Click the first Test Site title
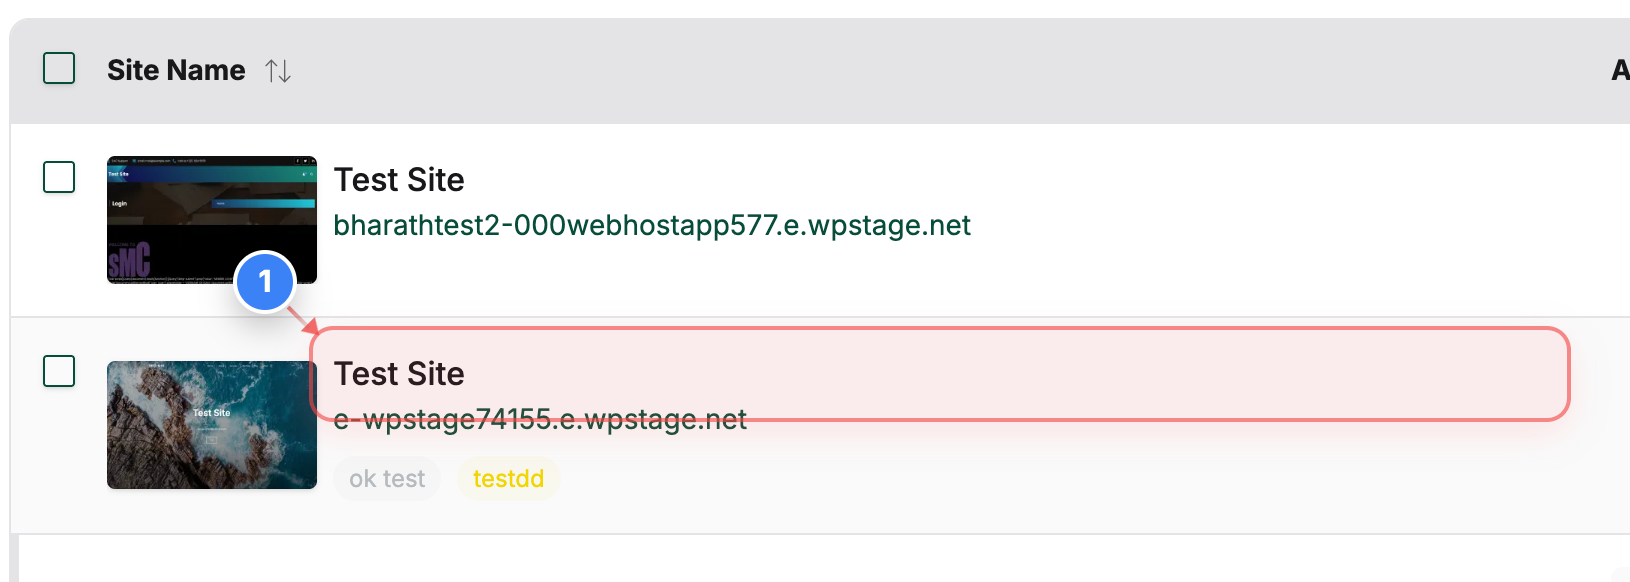 (x=399, y=180)
